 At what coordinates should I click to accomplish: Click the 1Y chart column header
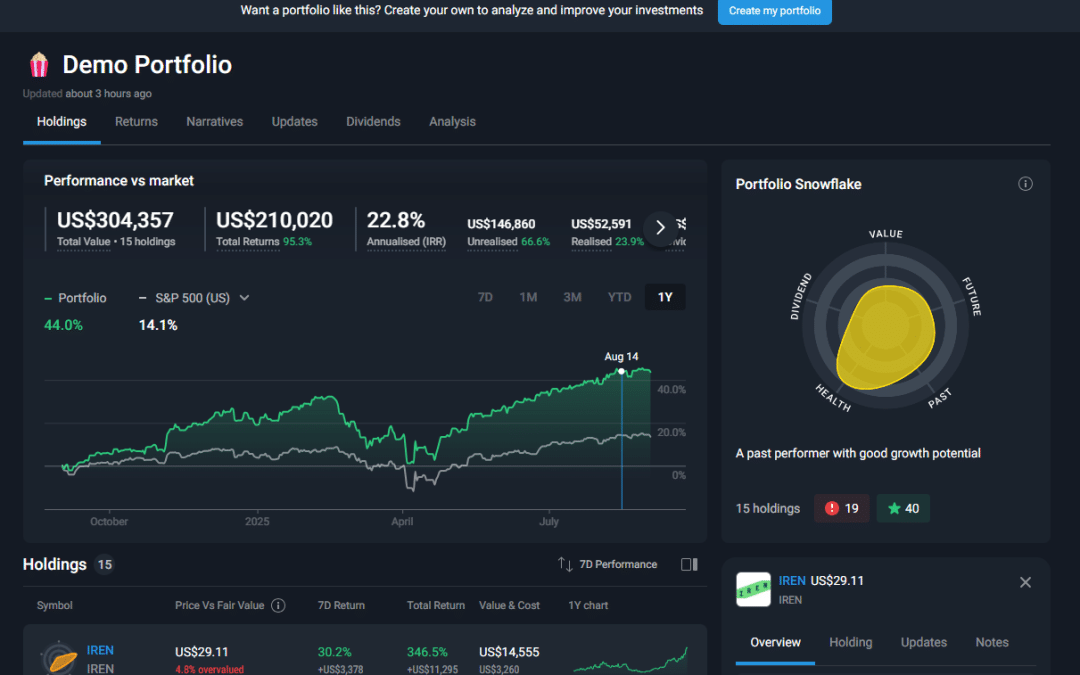tap(588, 605)
